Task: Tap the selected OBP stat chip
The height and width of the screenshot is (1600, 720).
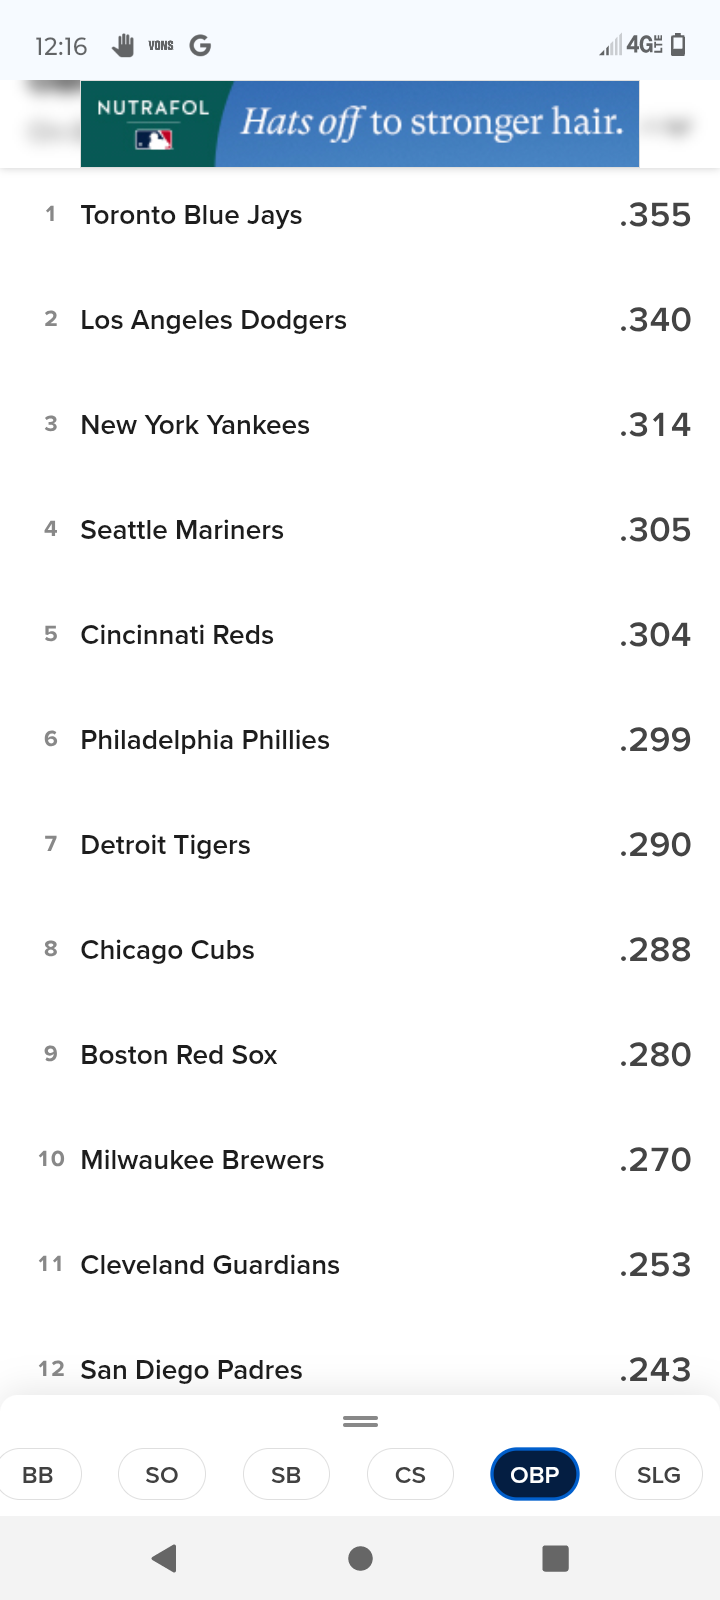Action: [x=535, y=1475]
